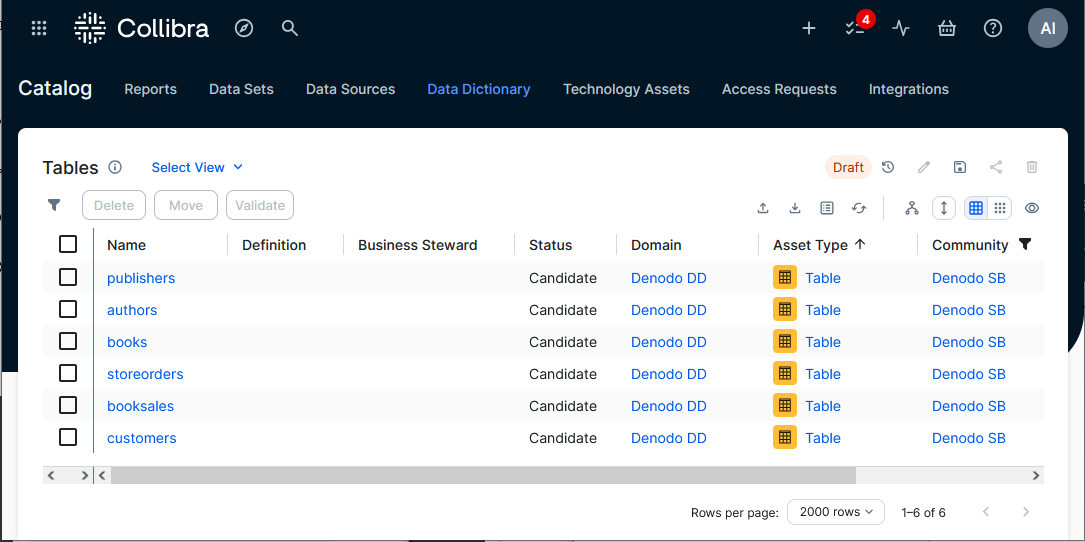Click the save view icon
The height and width of the screenshot is (542, 1085).
[x=960, y=167]
